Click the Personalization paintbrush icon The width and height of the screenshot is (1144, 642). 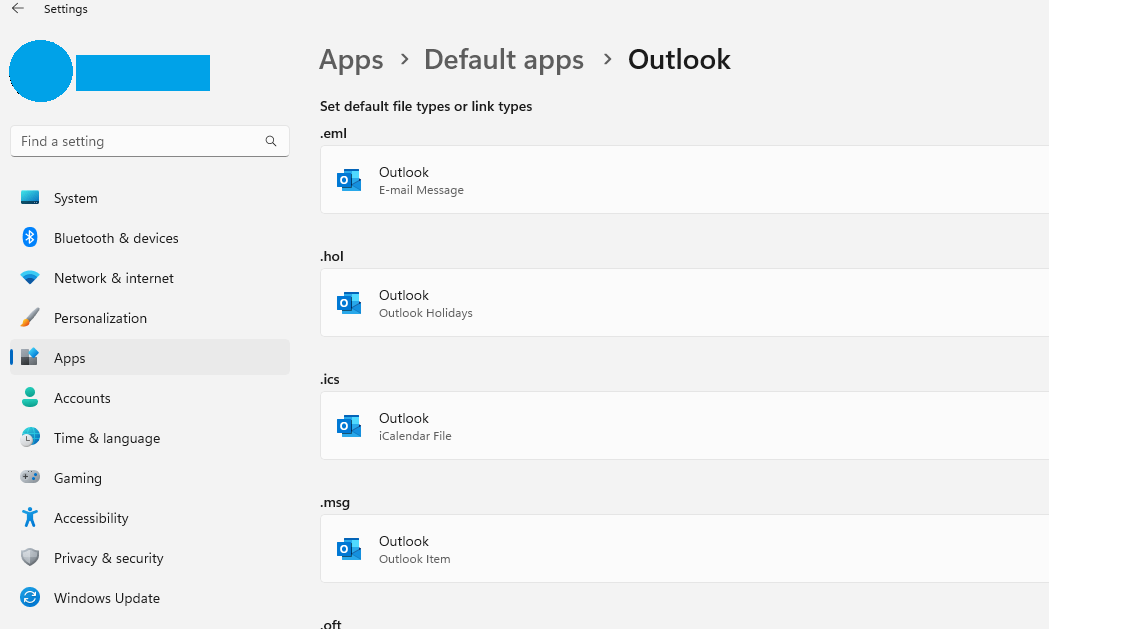[30, 317]
